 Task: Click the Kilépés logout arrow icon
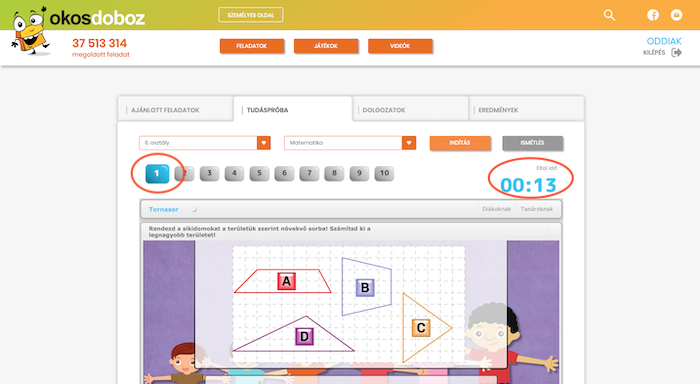tap(677, 52)
